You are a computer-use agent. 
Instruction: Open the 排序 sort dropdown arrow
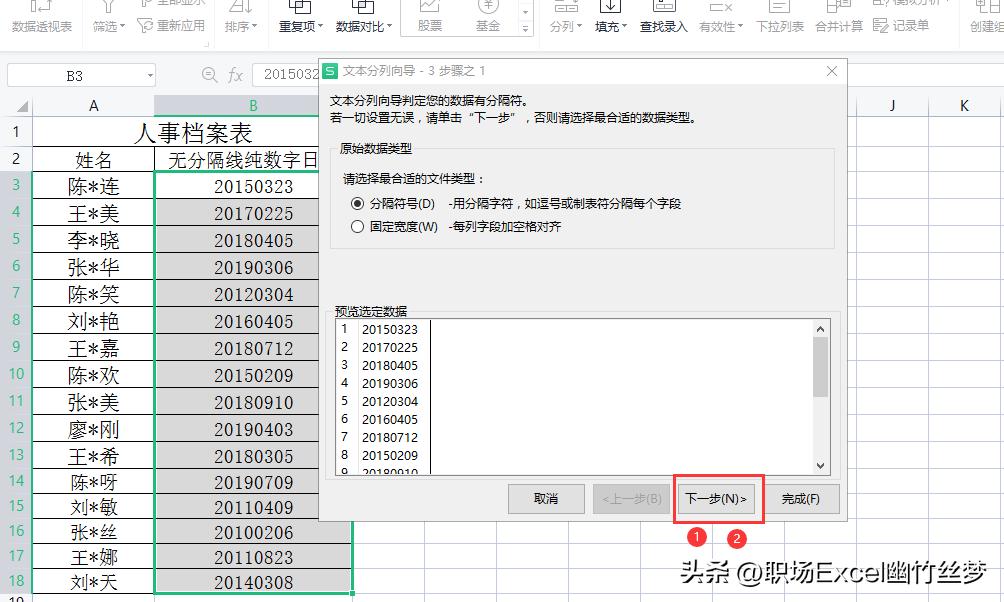pos(252,27)
